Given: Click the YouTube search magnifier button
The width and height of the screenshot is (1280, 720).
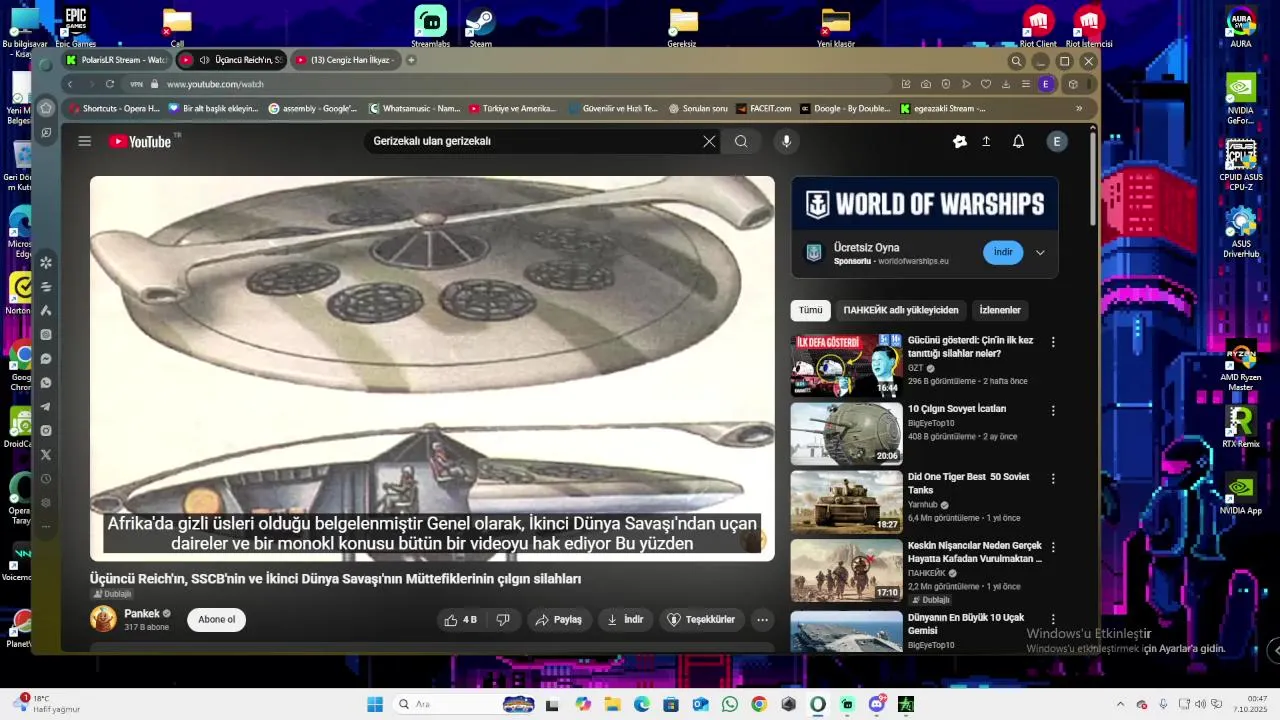Looking at the screenshot, I should [741, 142].
